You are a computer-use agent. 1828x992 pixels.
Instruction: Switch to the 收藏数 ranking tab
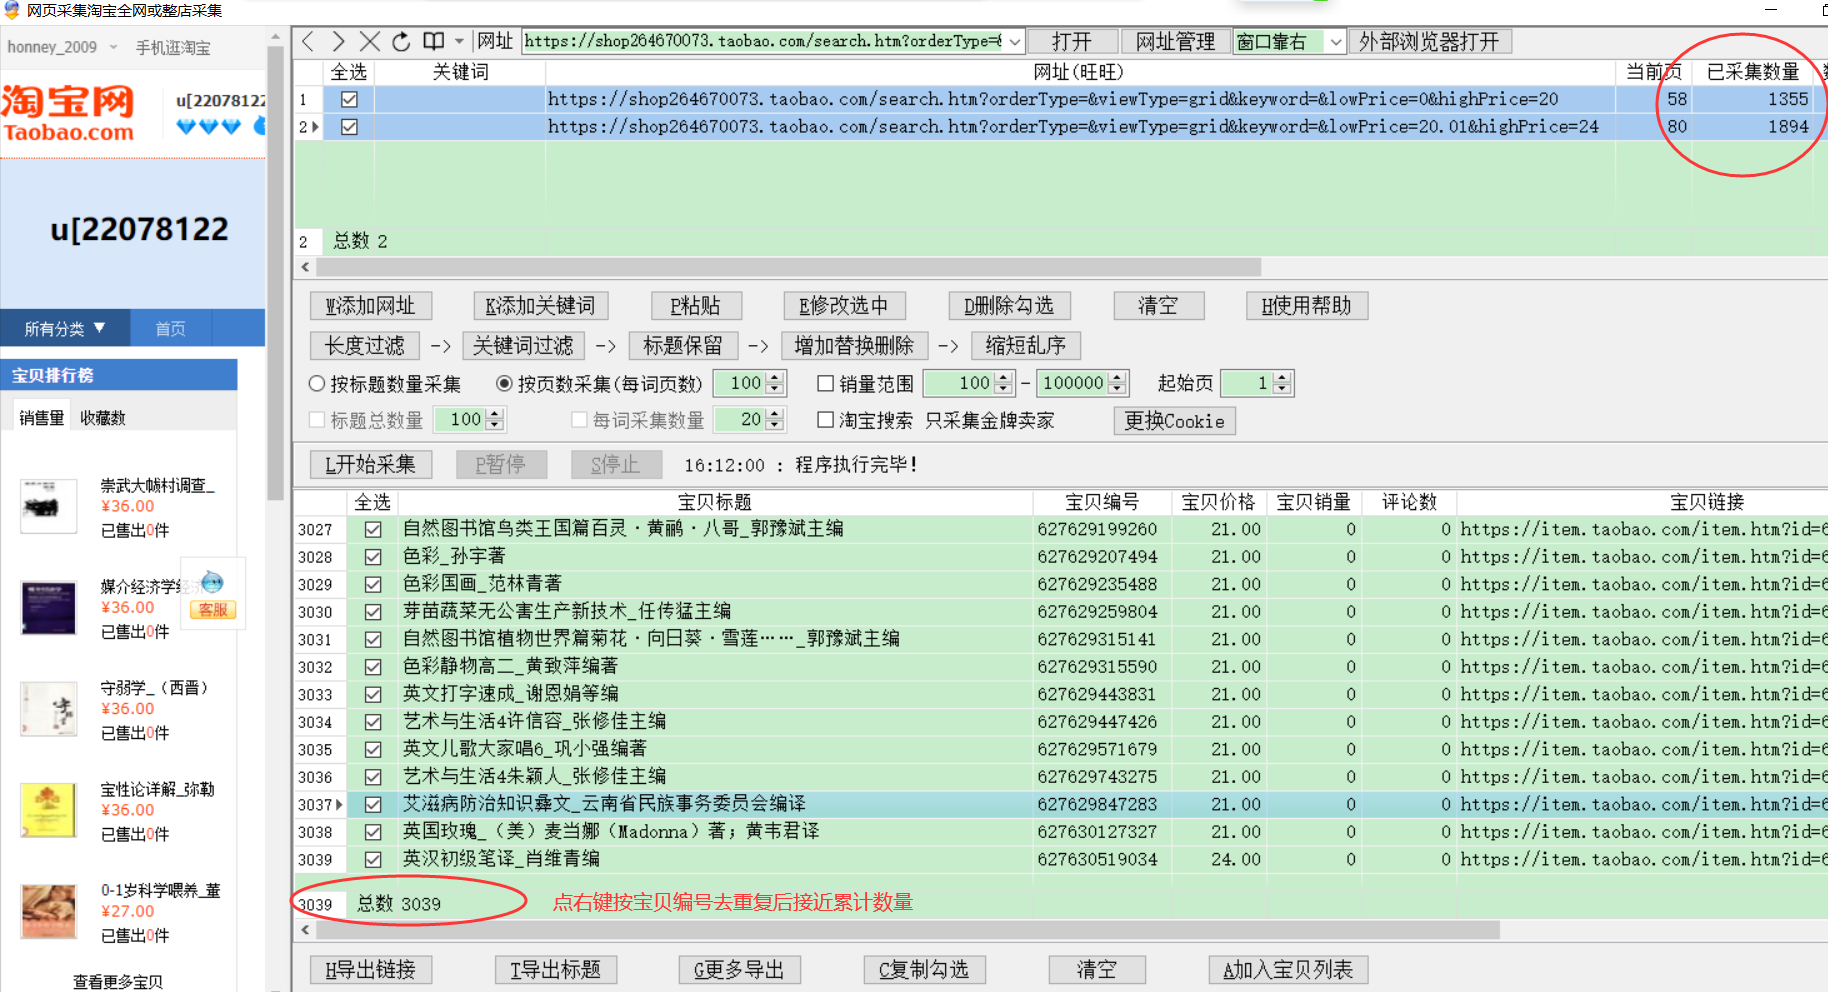pyautogui.click(x=103, y=418)
